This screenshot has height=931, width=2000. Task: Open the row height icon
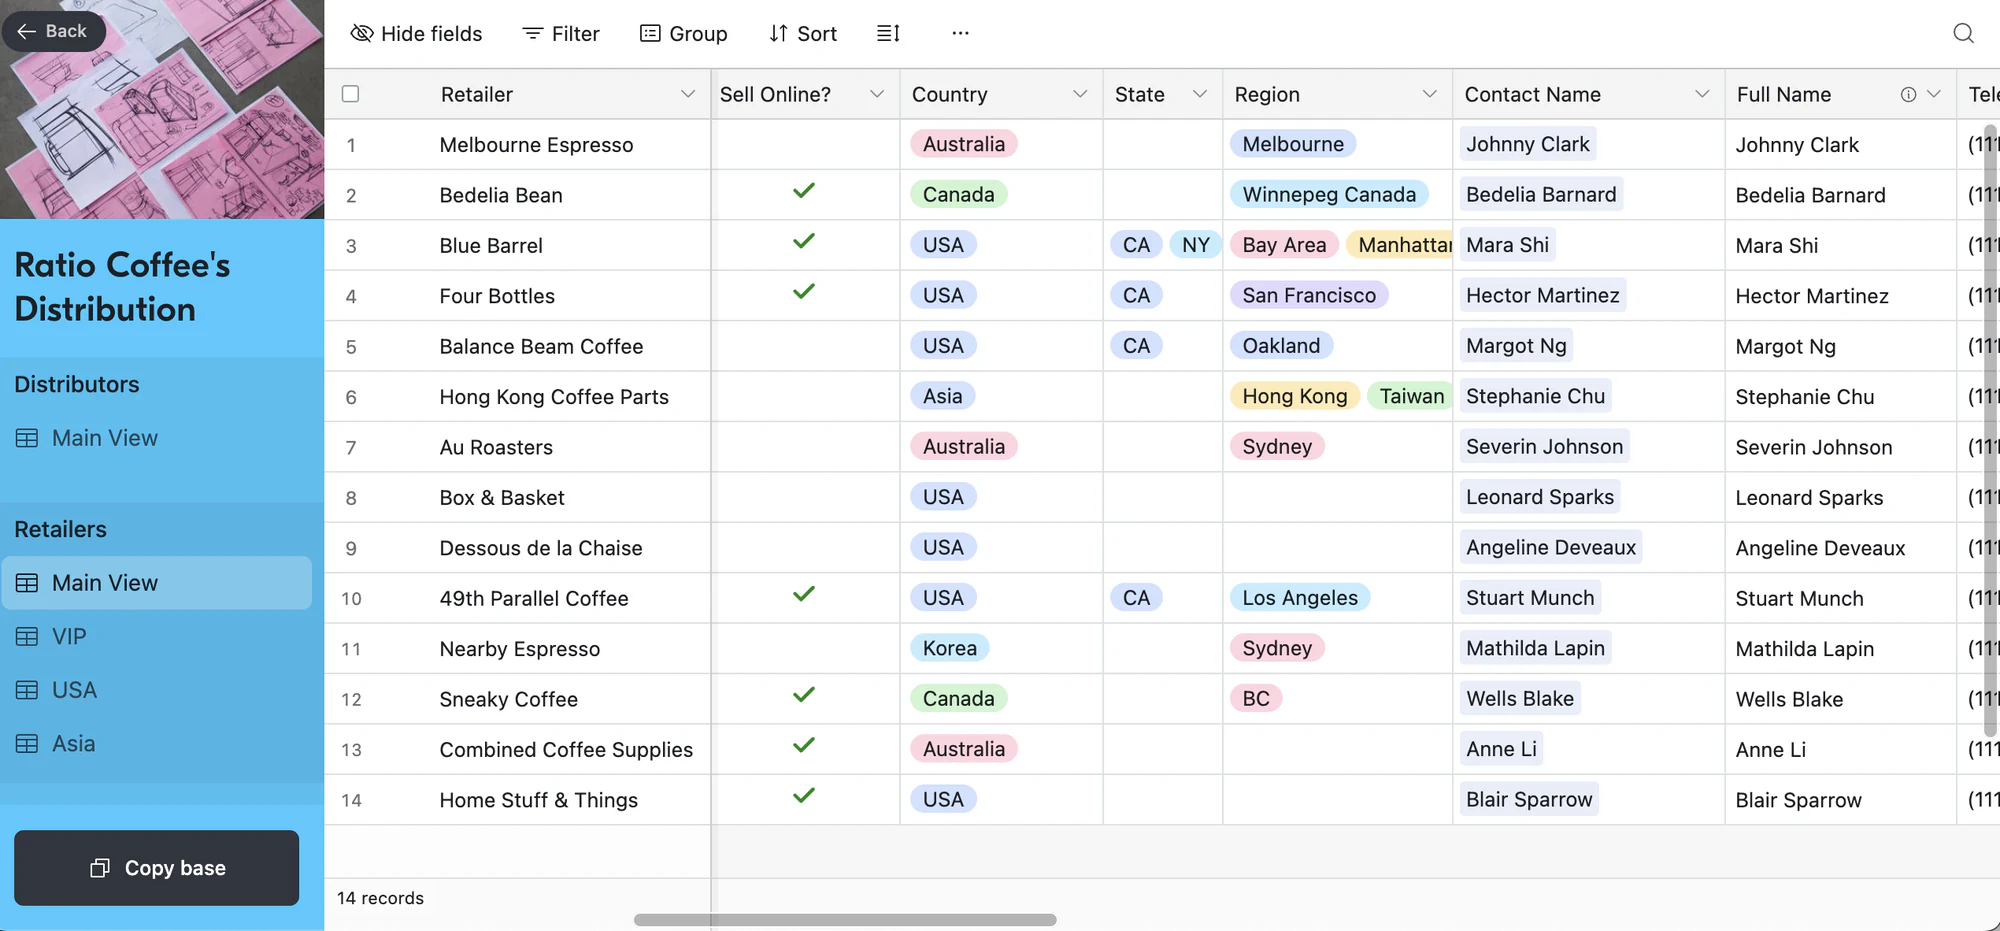[x=888, y=33]
